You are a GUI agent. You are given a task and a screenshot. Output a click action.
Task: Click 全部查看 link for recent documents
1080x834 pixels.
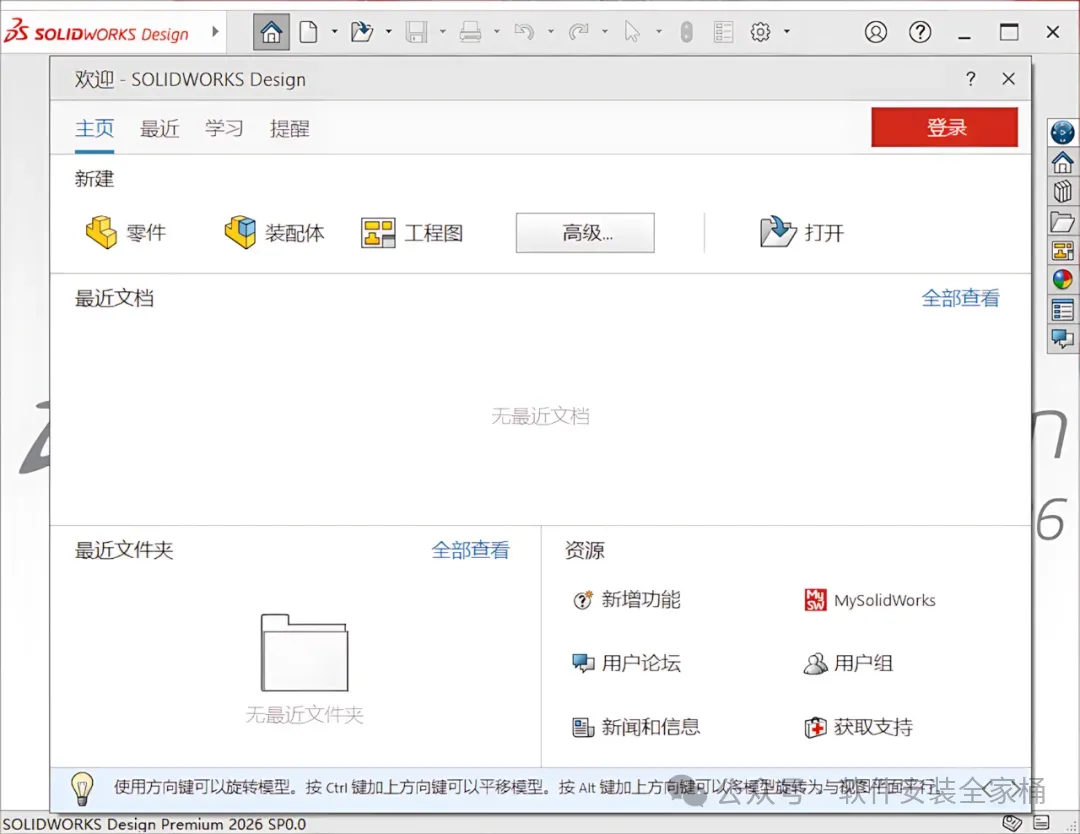[960, 298]
